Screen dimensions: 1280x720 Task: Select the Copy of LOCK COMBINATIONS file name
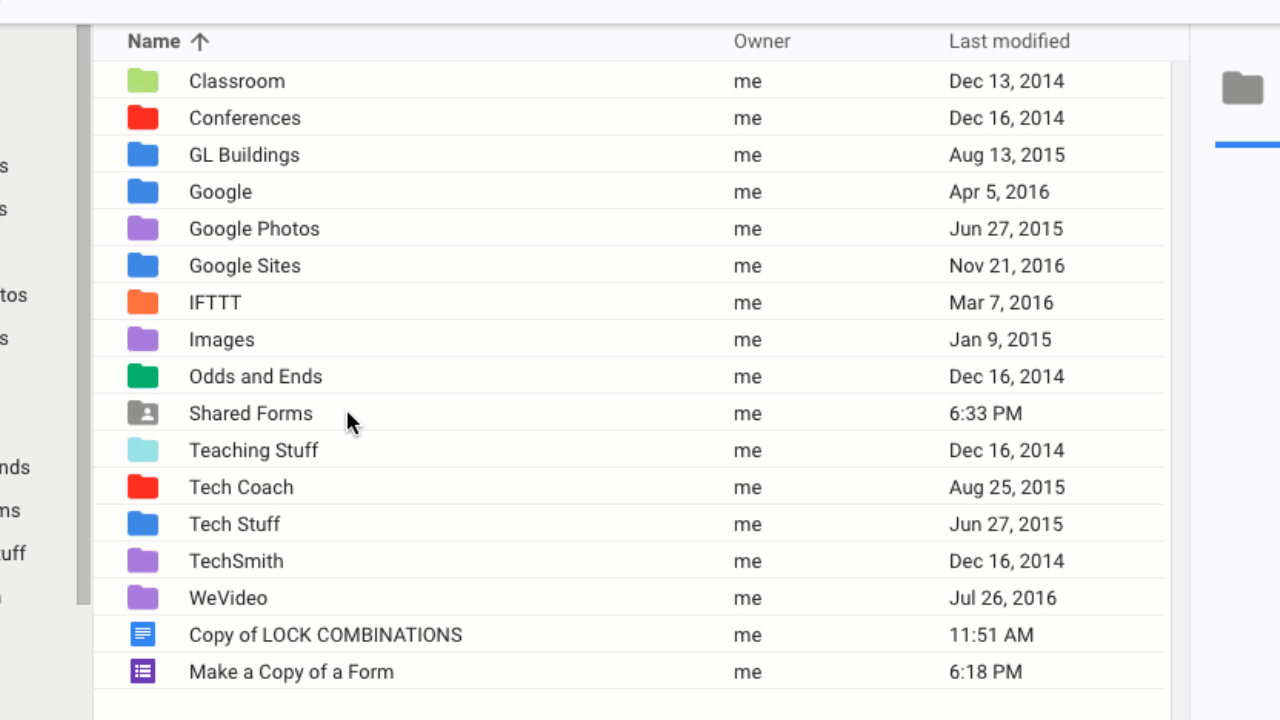pyautogui.click(x=326, y=635)
